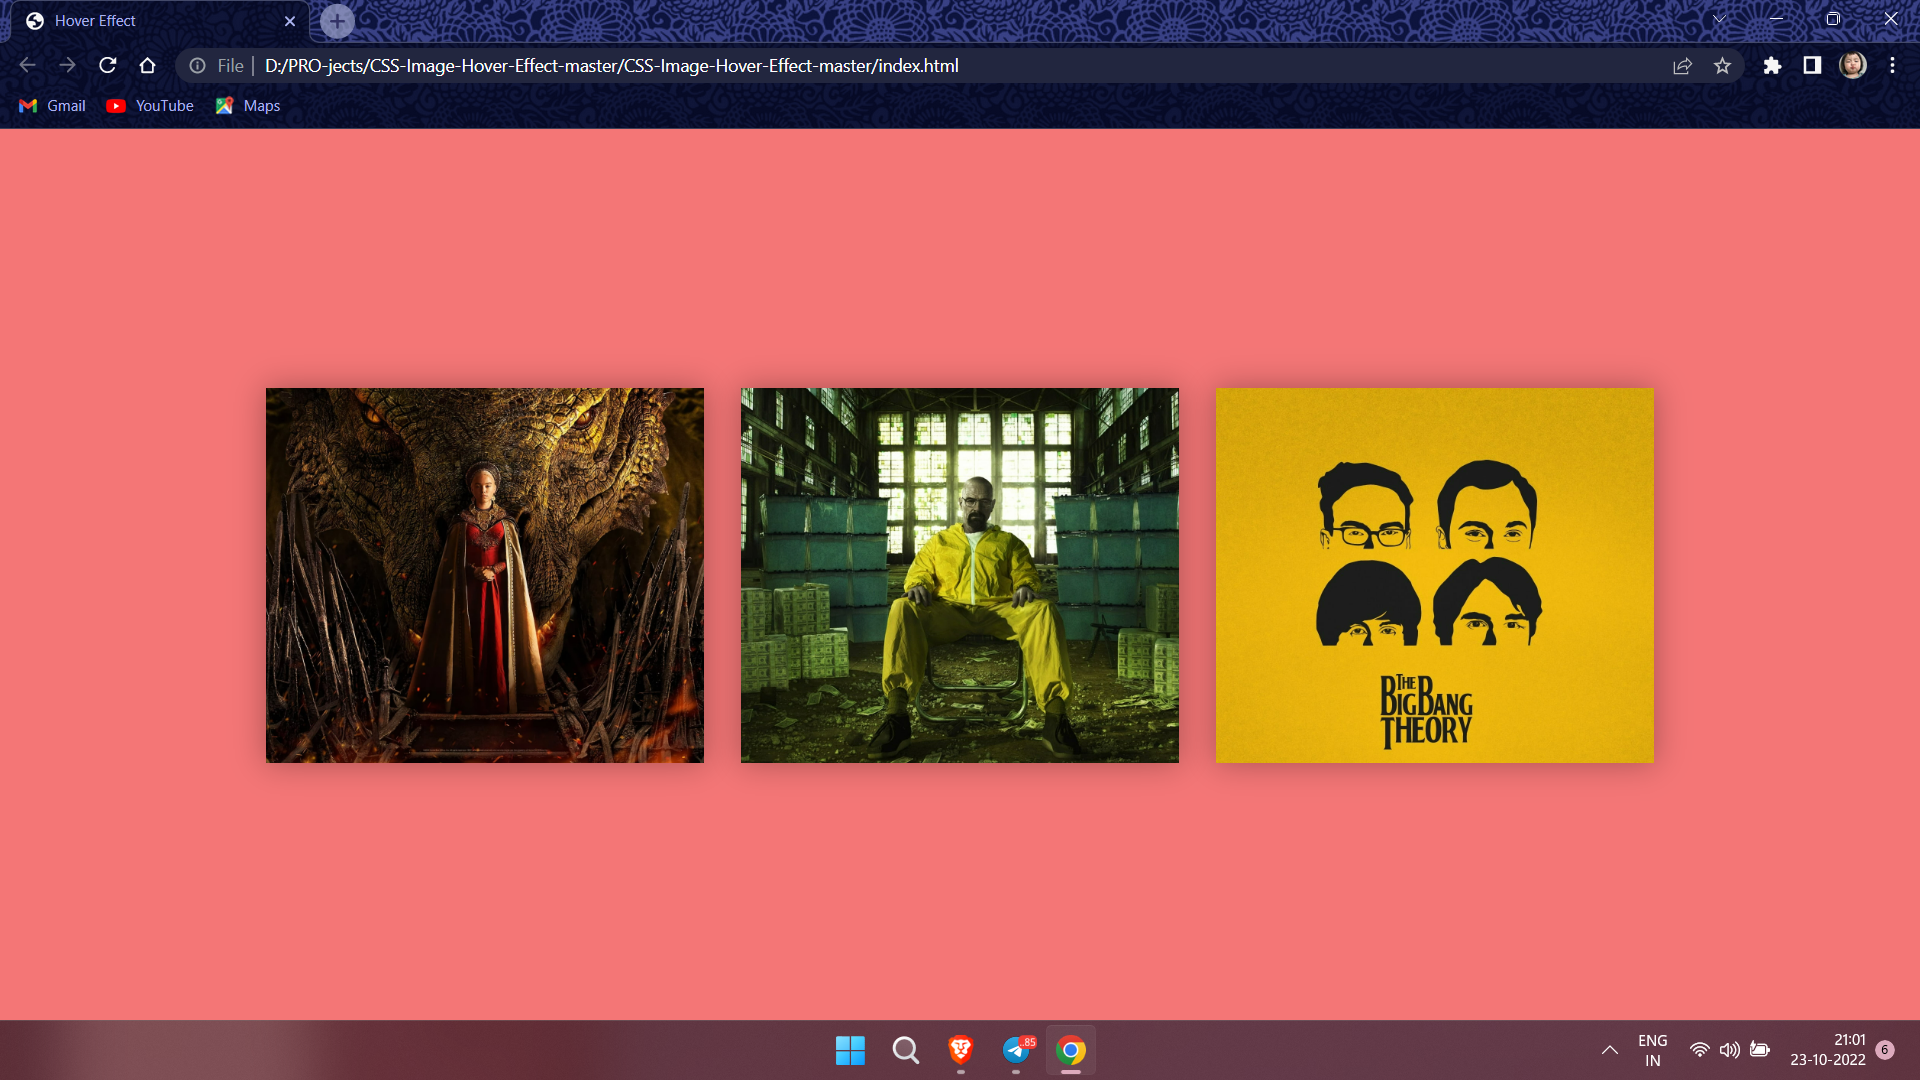Click the Breaking Bad image
The image size is (1920, 1080).
[x=959, y=575]
